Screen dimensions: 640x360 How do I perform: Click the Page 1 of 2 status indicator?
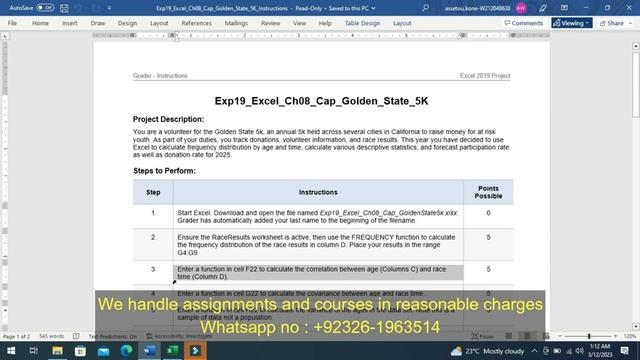tap(17, 336)
